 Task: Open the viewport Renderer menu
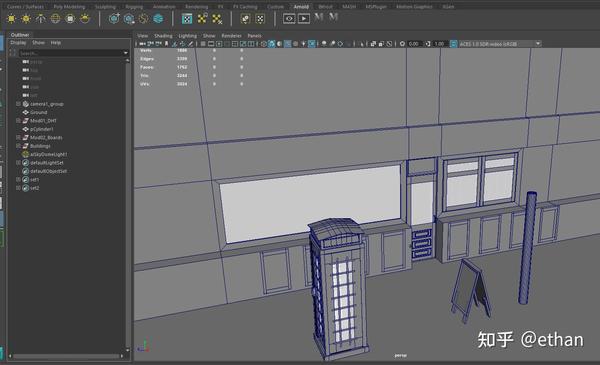click(232, 36)
